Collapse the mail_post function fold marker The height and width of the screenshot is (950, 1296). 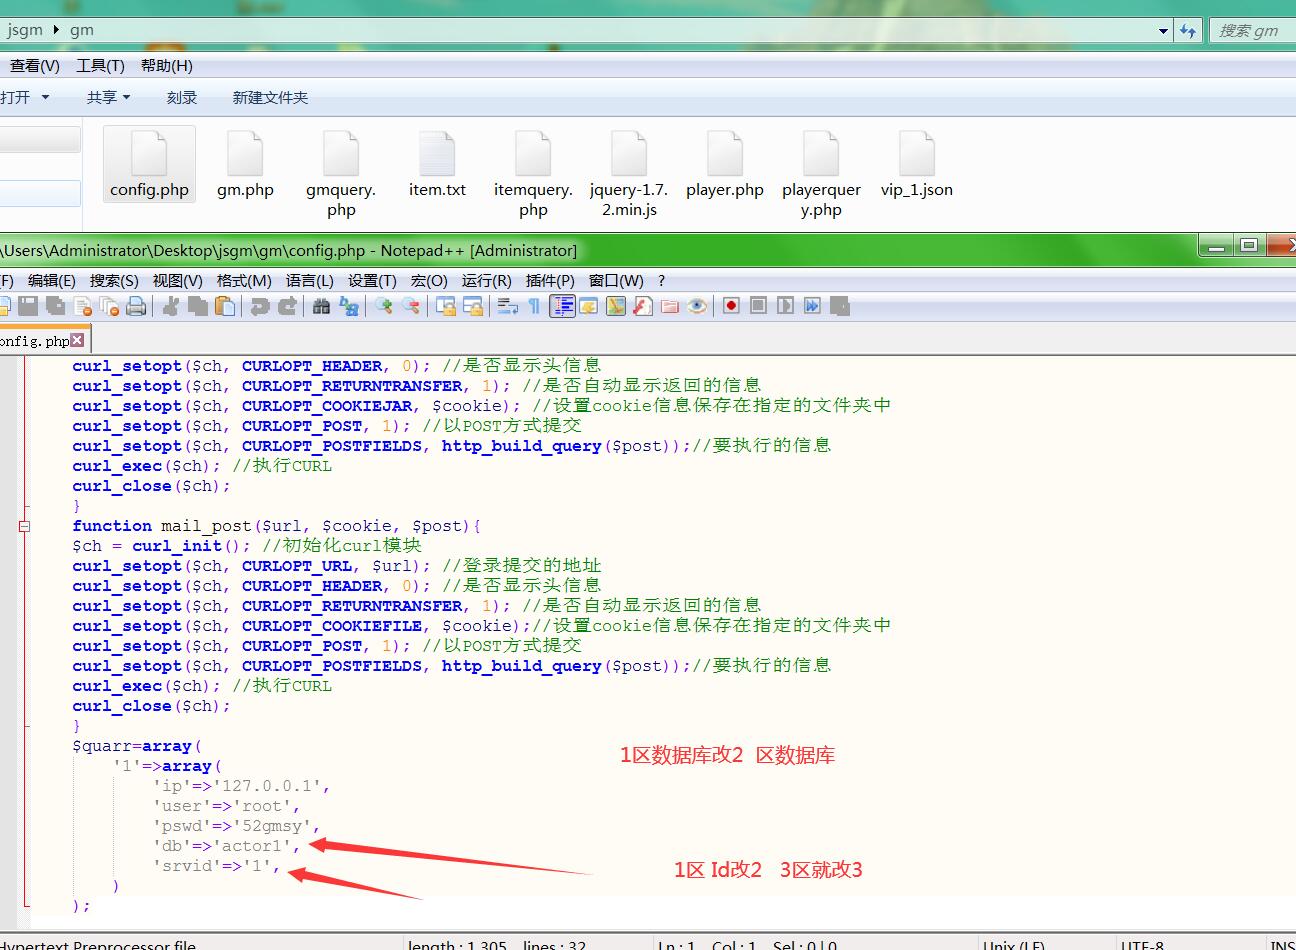pos(24,526)
